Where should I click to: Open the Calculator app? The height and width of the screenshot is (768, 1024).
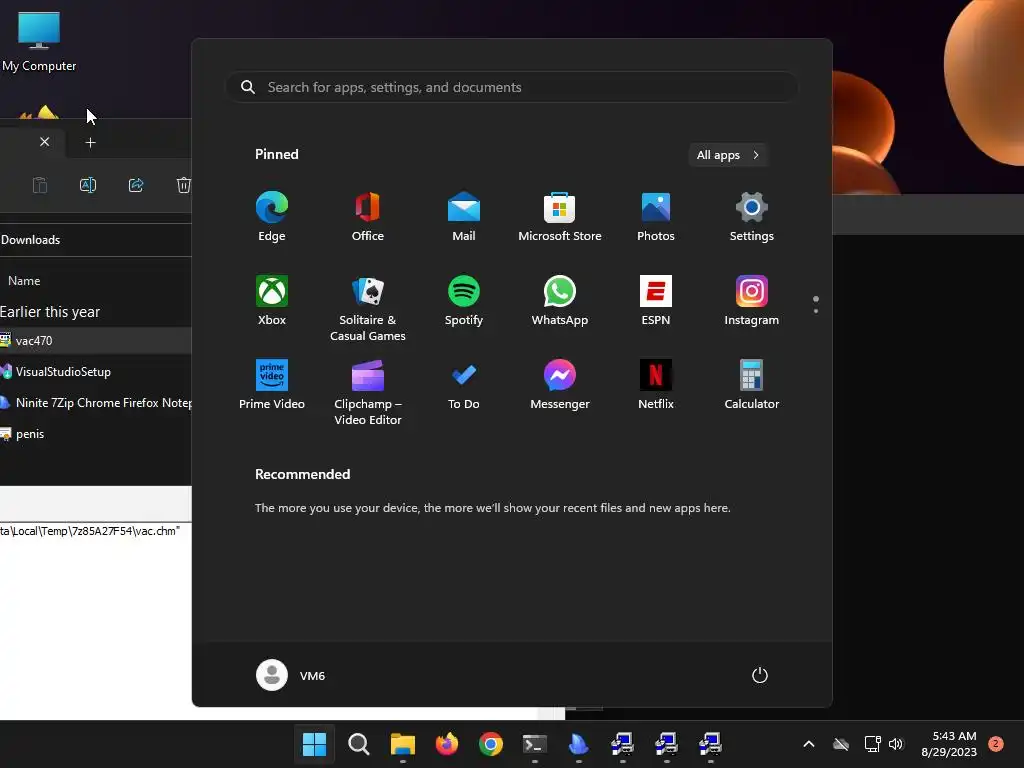coord(752,385)
